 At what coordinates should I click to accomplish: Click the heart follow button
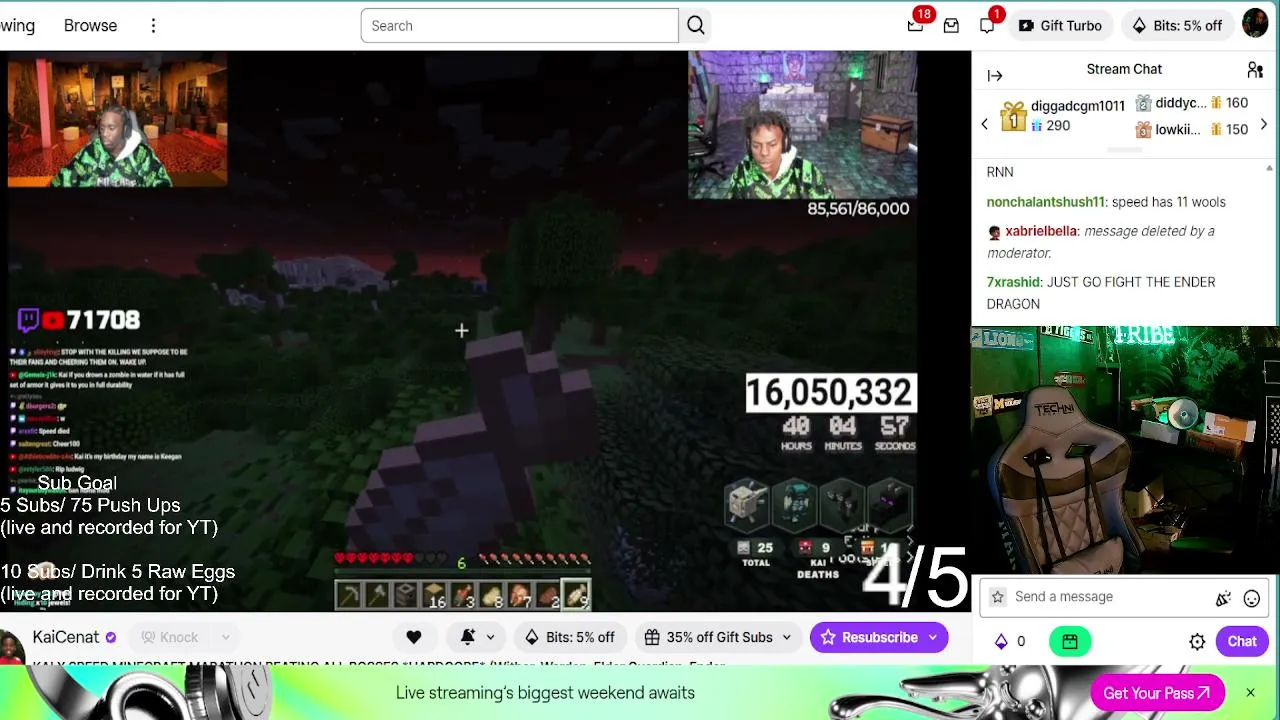[414, 637]
